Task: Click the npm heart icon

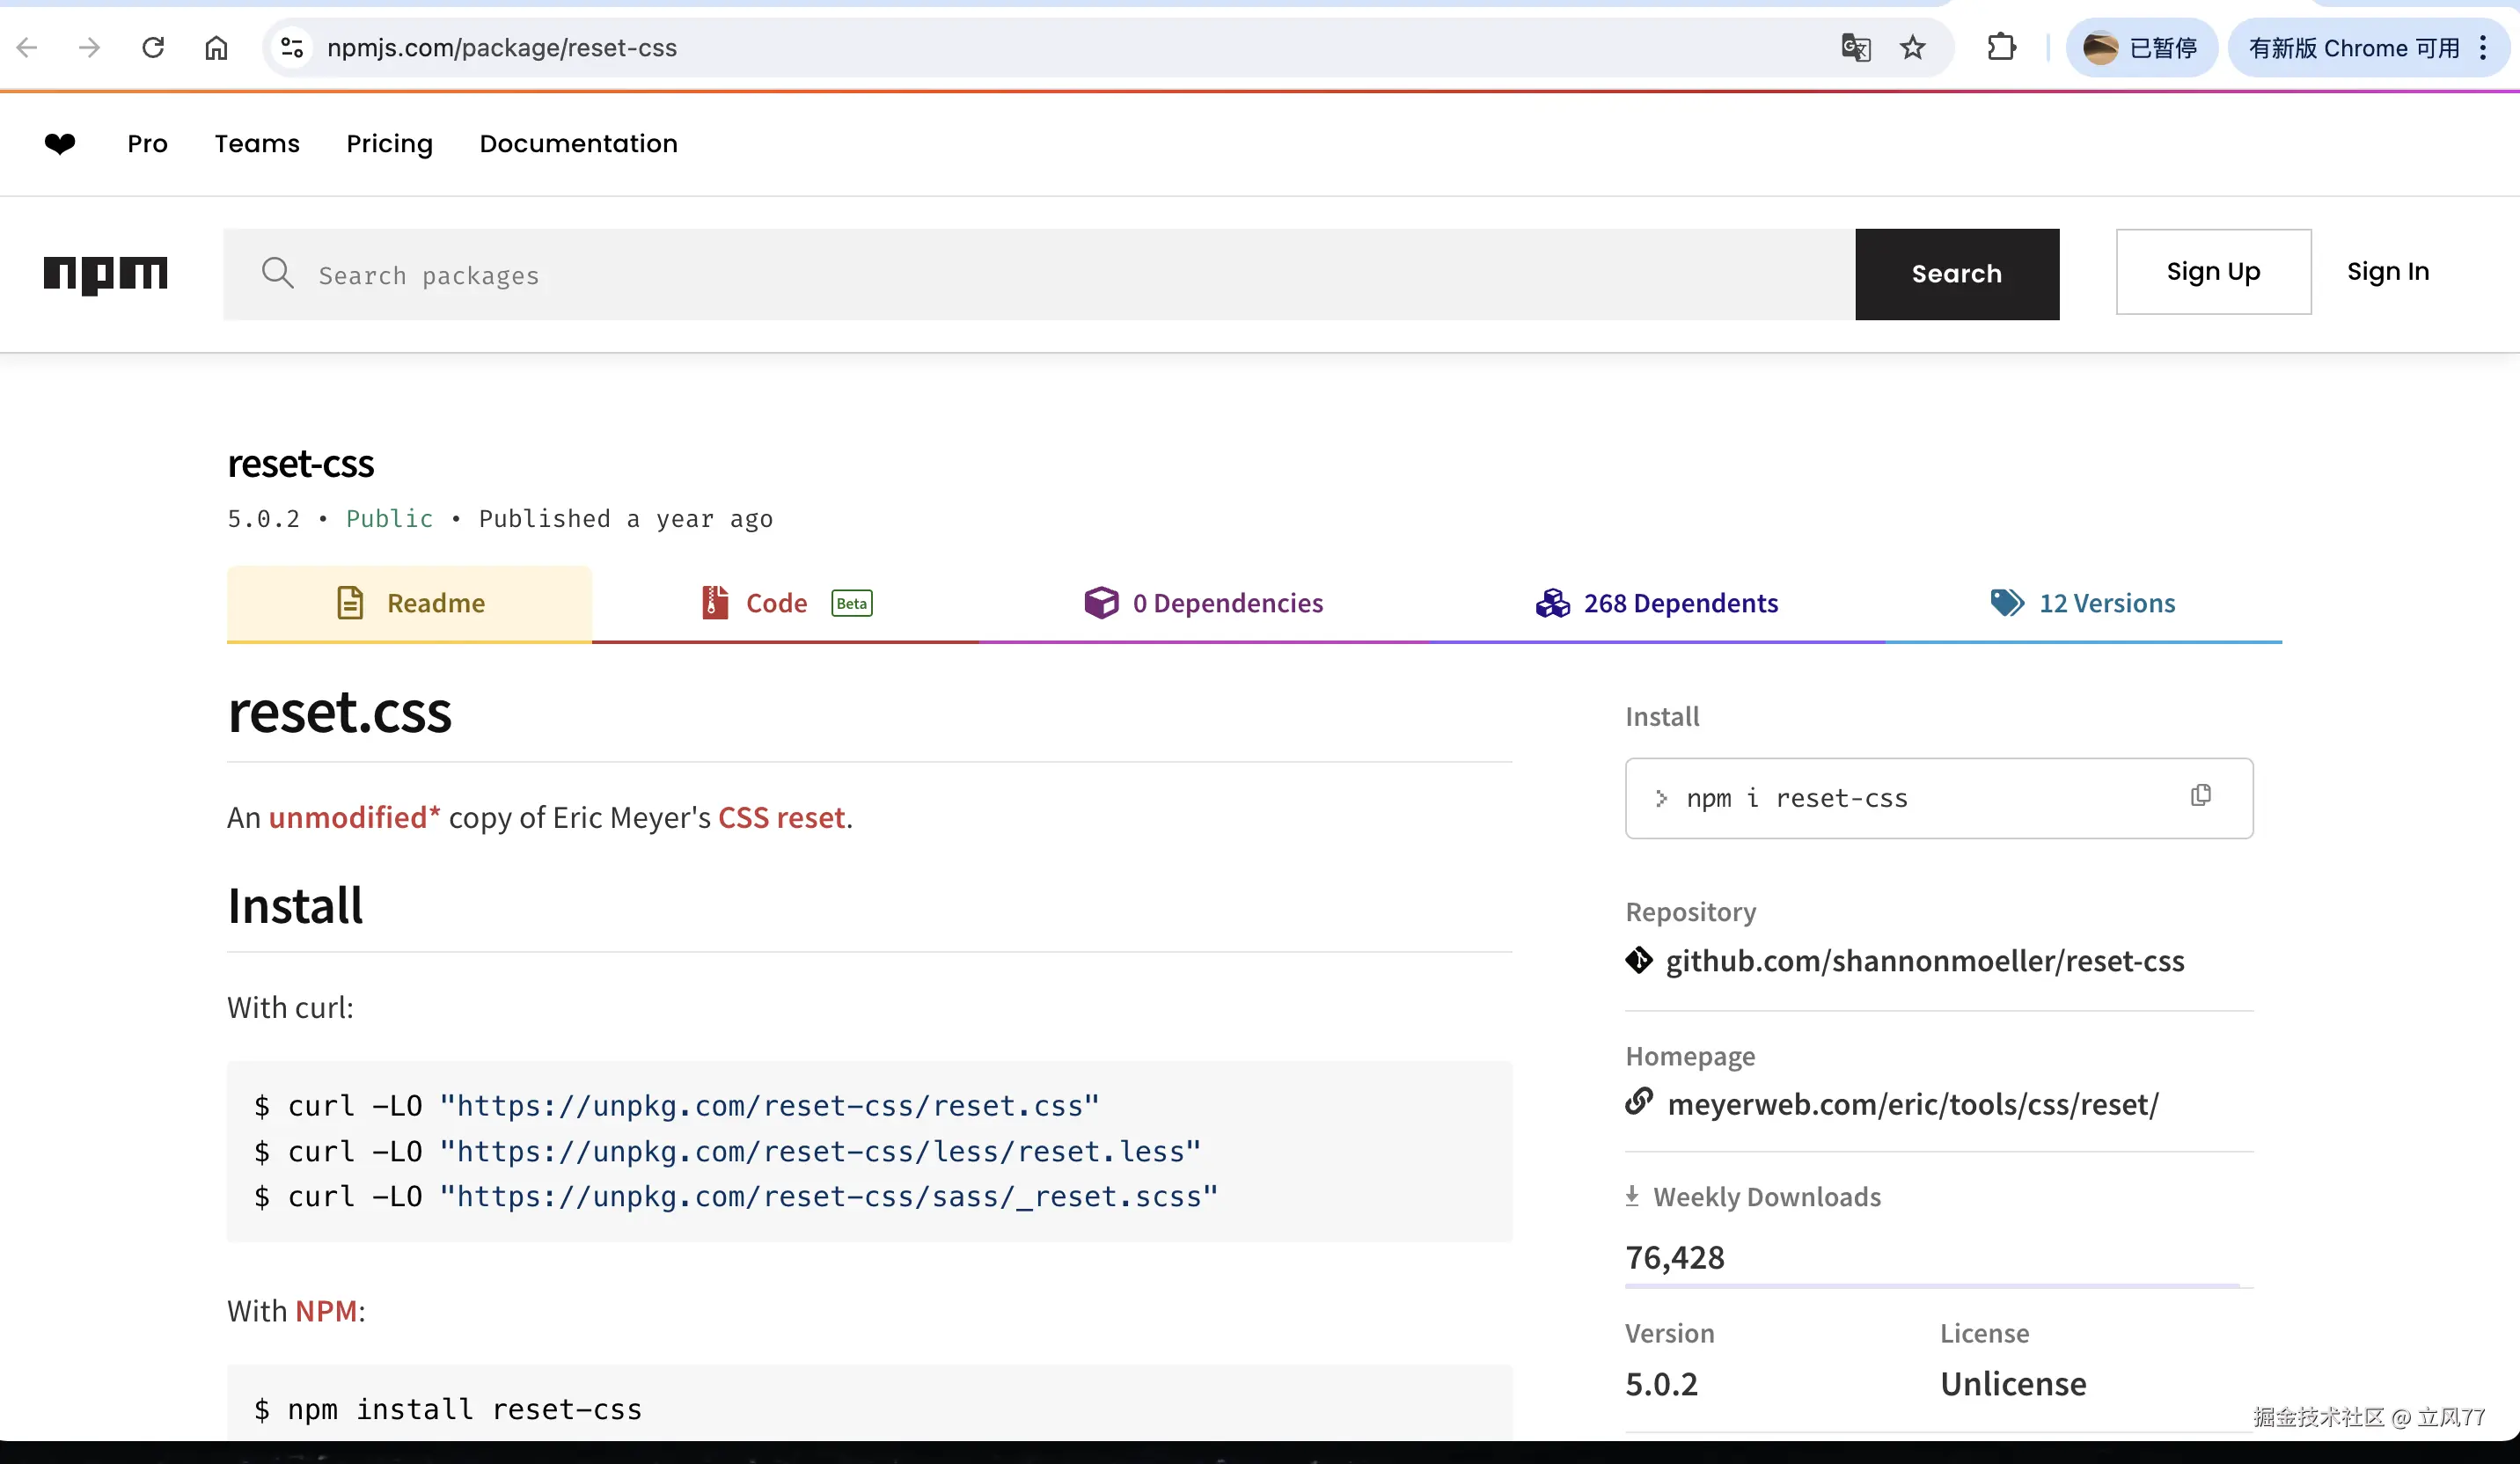Action: (60, 144)
